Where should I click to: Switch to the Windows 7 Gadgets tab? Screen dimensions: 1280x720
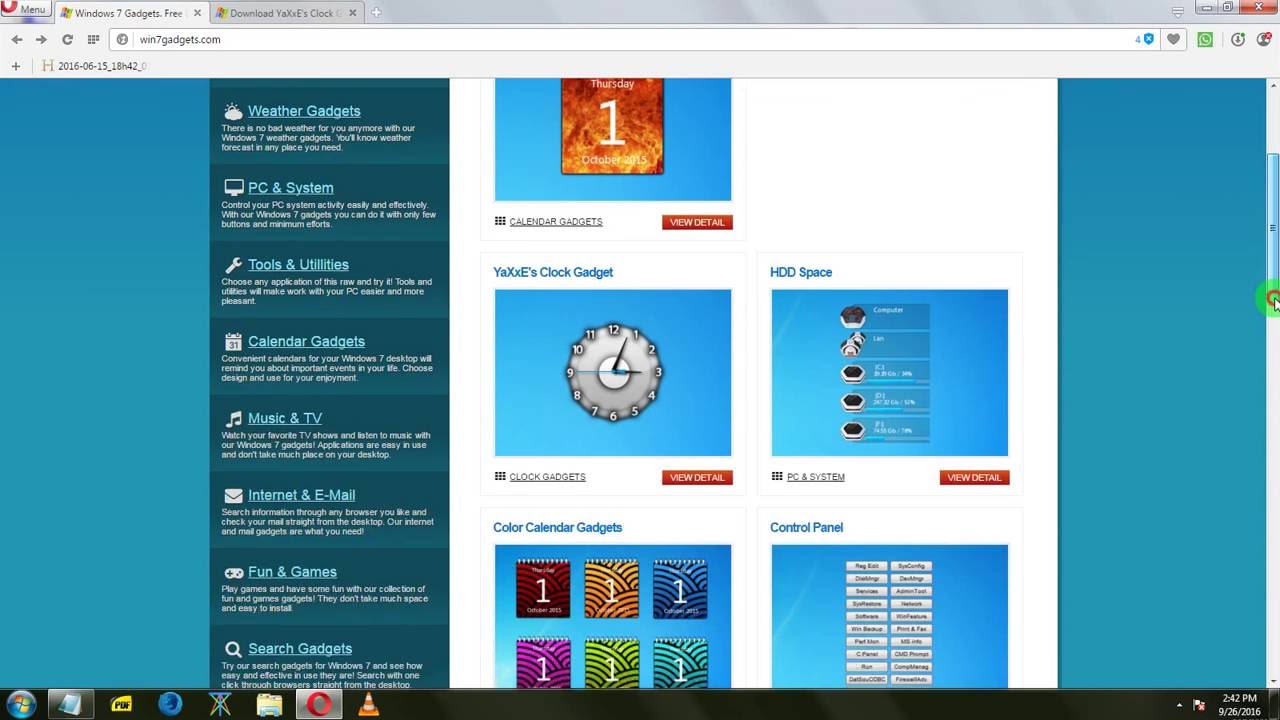128,13
